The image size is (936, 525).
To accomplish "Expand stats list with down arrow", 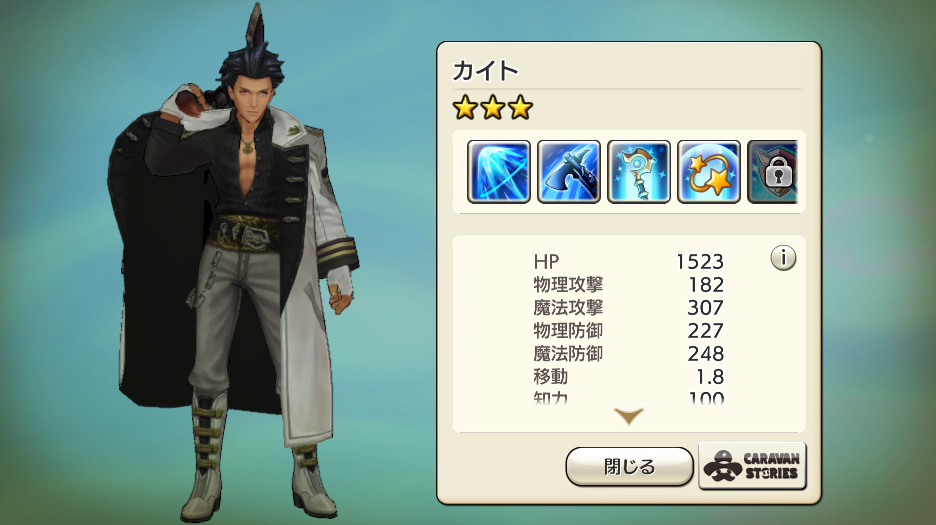I will click(x=629, y=416).
